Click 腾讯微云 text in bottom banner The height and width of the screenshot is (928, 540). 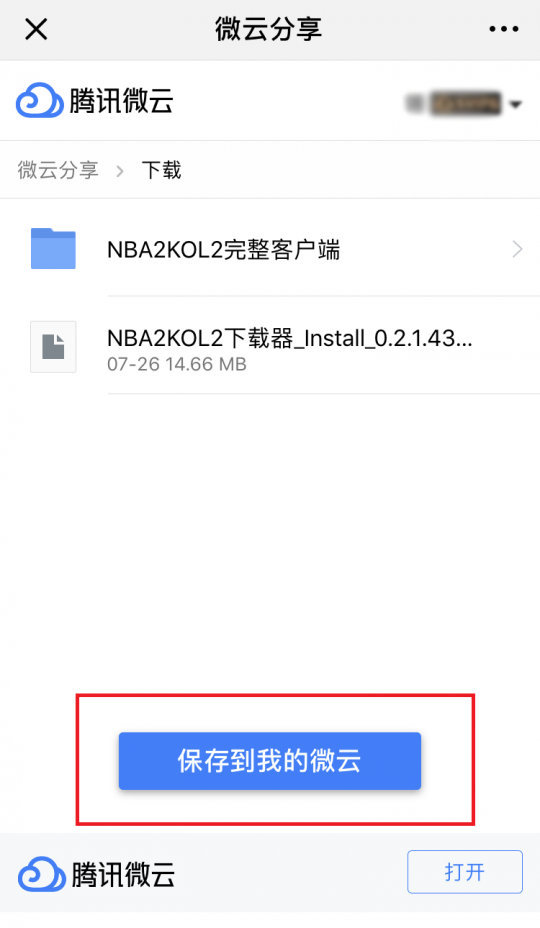pos(123,874)
